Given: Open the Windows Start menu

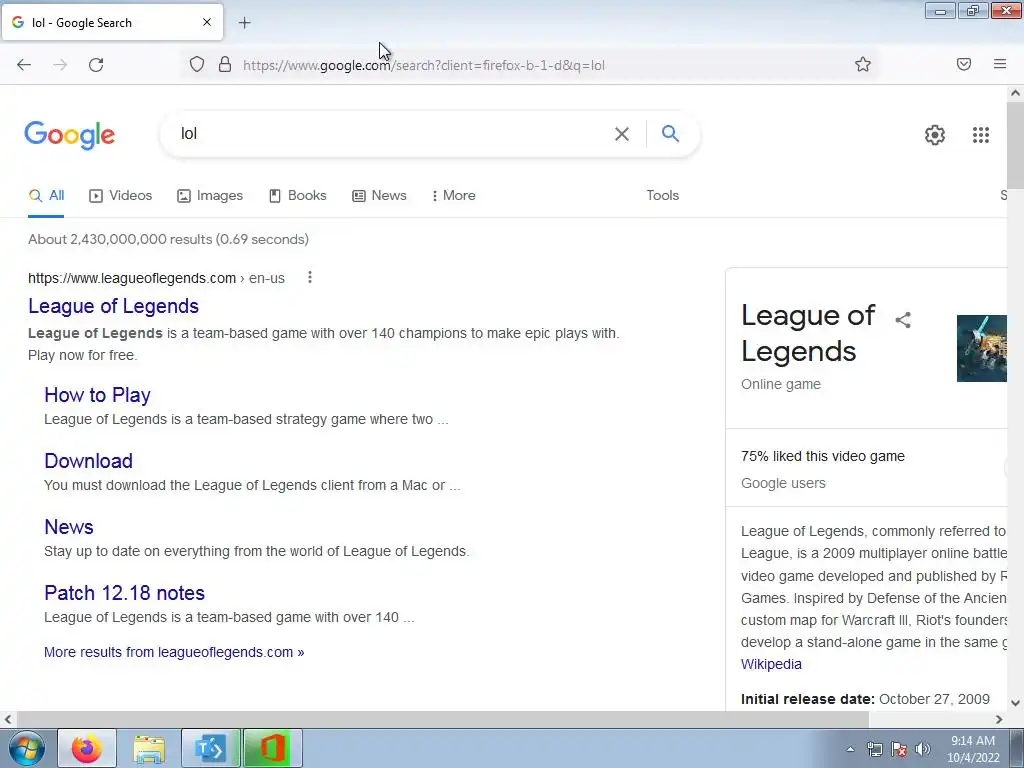Looking at the screenshot, I should coord(27,748).
